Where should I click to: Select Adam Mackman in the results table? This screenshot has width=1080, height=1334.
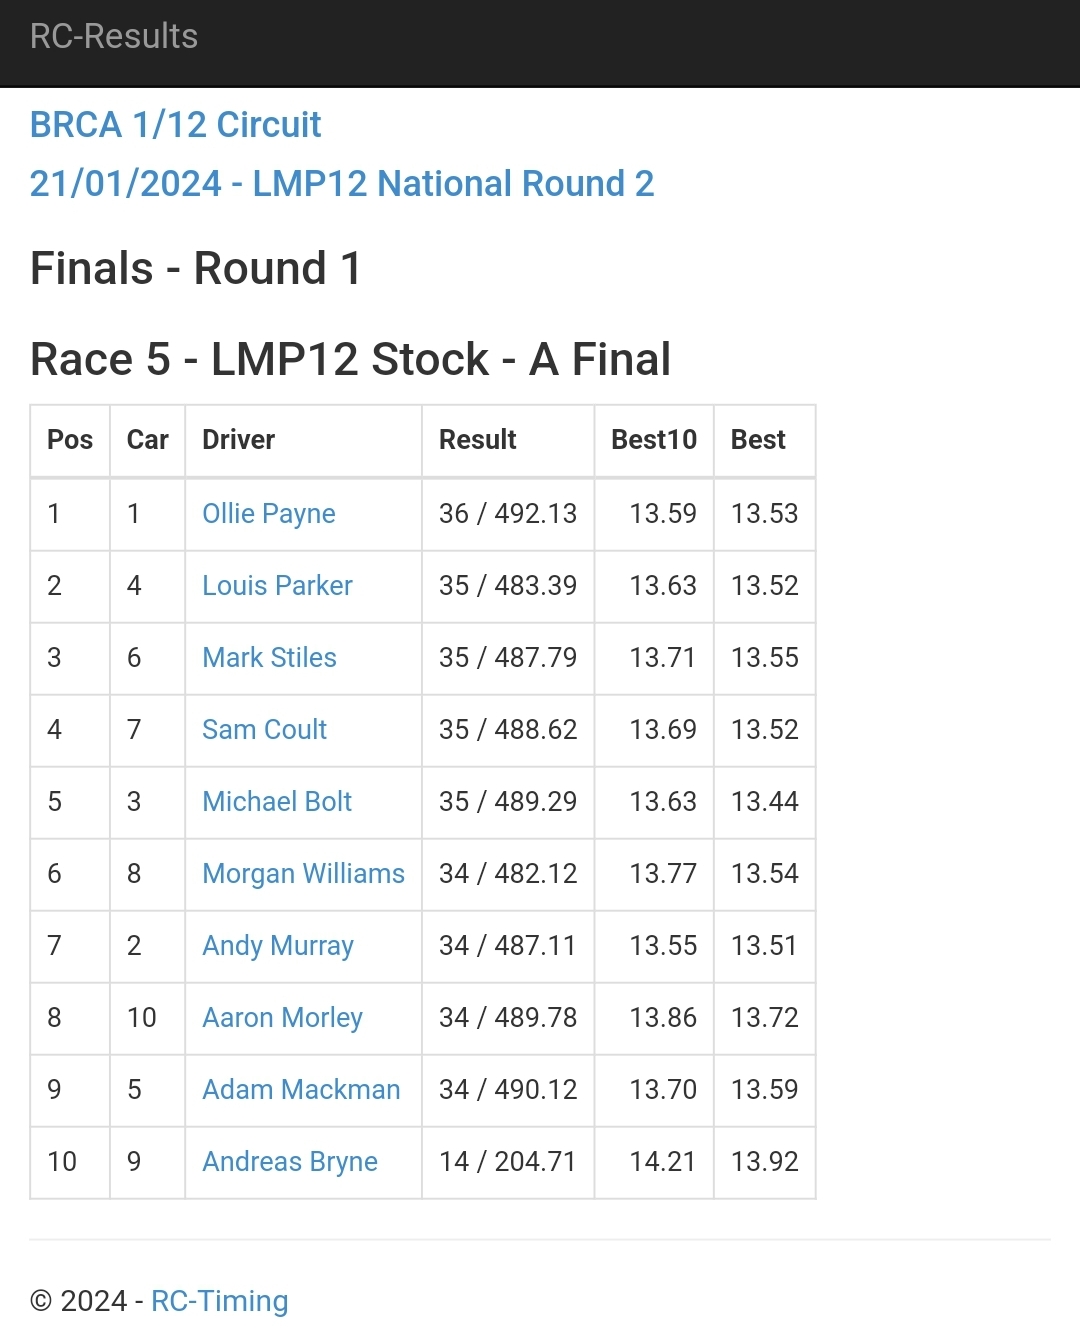pos(301,1090)
